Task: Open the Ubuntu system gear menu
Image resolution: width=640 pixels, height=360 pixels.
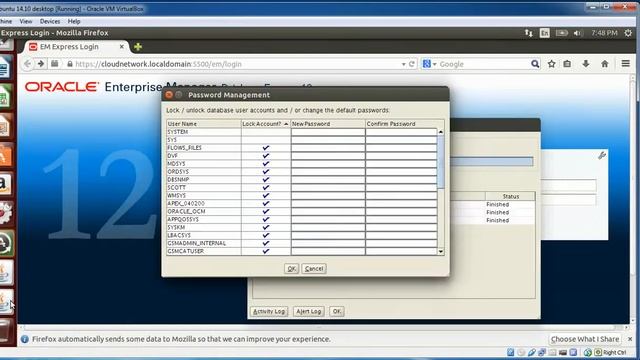Action: coord(628,33)
